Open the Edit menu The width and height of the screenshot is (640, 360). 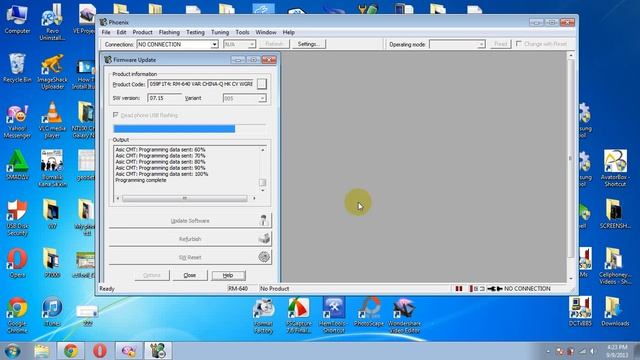pos(121,32)
